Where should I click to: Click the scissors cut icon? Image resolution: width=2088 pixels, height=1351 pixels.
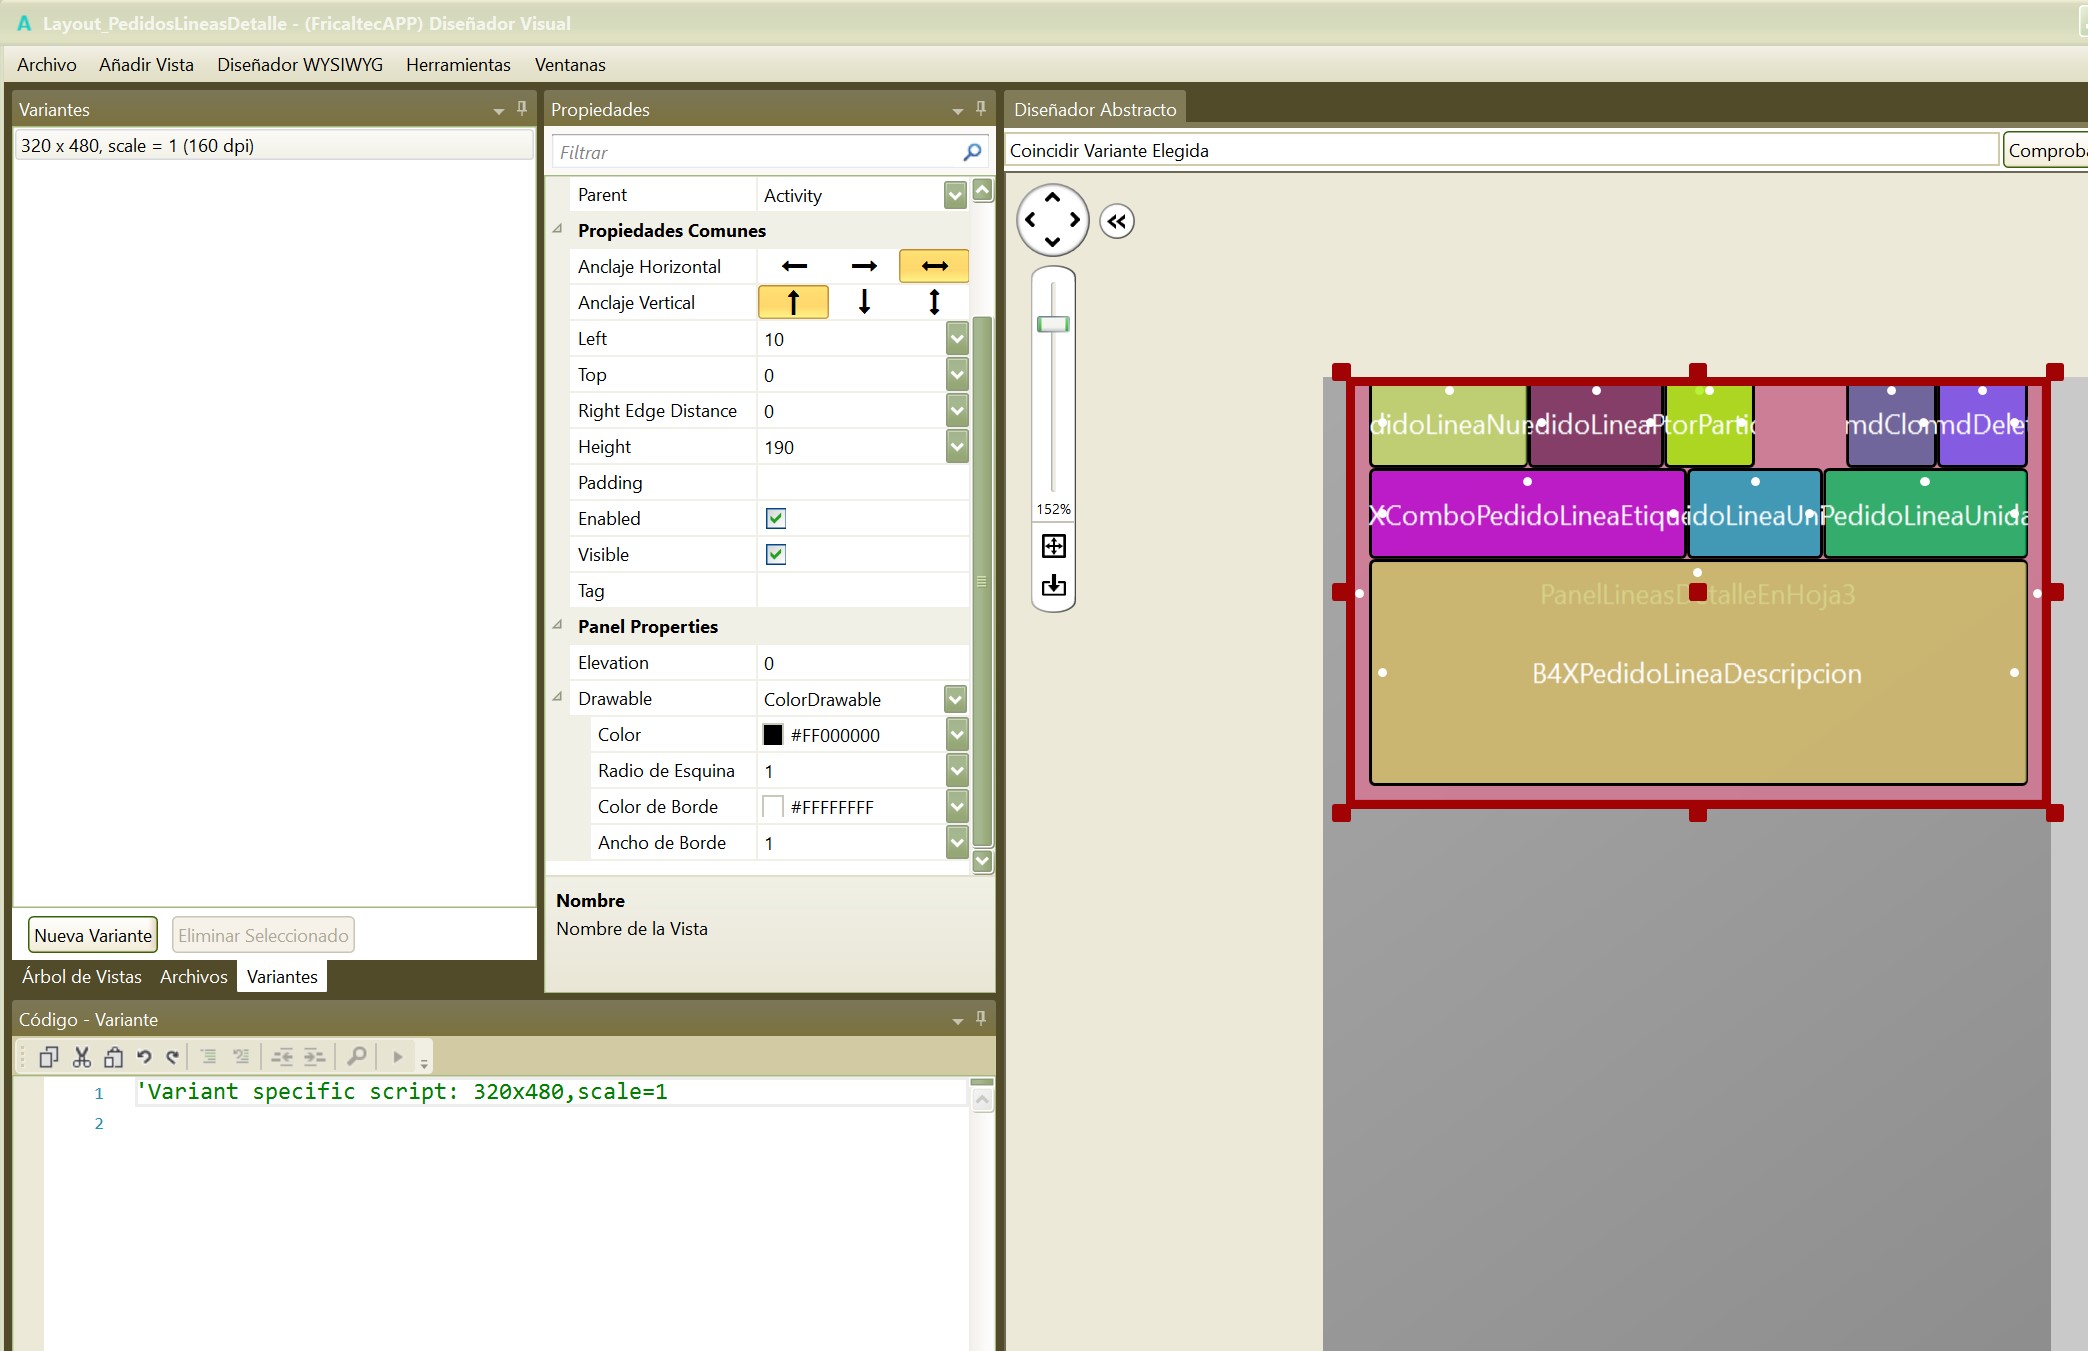[x=82, y=1056]
